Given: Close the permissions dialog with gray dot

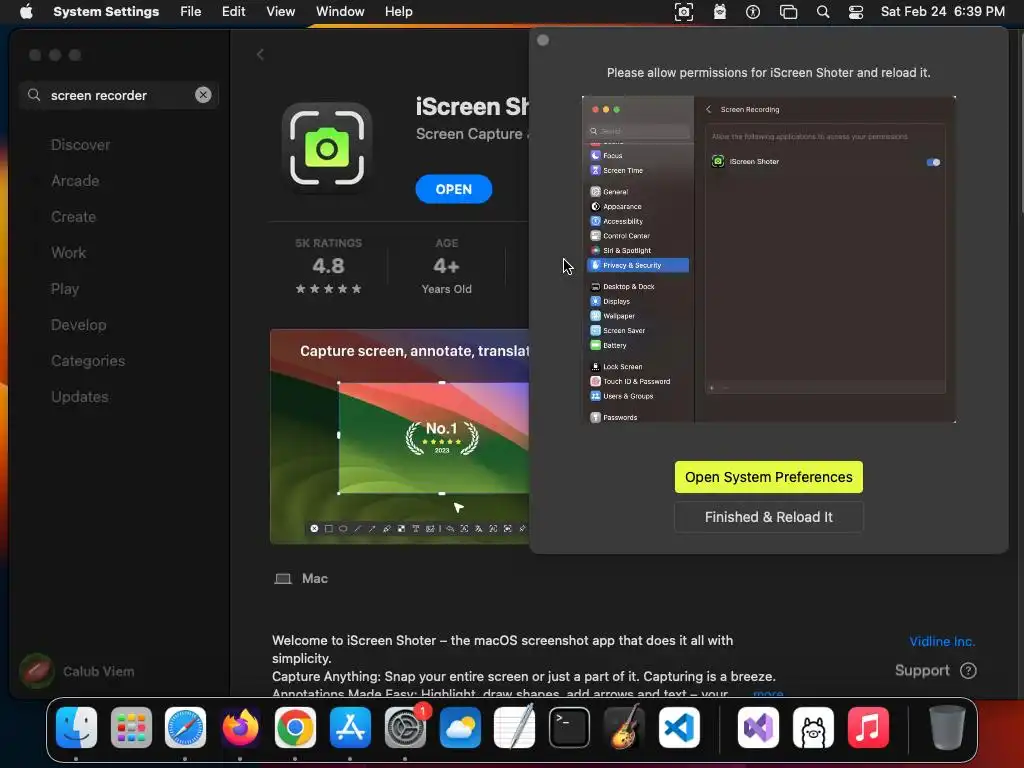Looking at the screenshot, I should coord(543,40).
